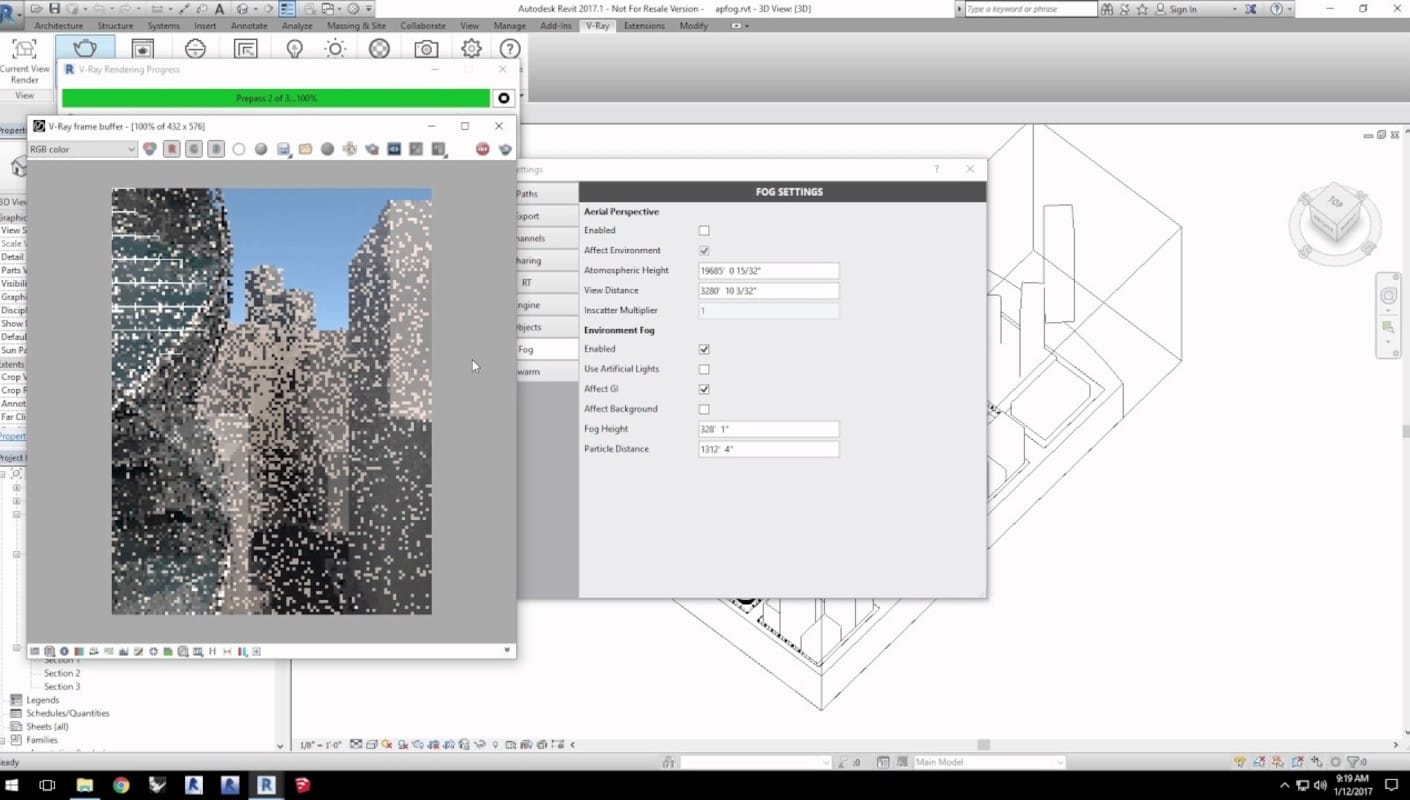Abort render using progress bar stop button
Image resolution: width=1410 pixels, height=800 pixels.
click(x=504, y=98)
